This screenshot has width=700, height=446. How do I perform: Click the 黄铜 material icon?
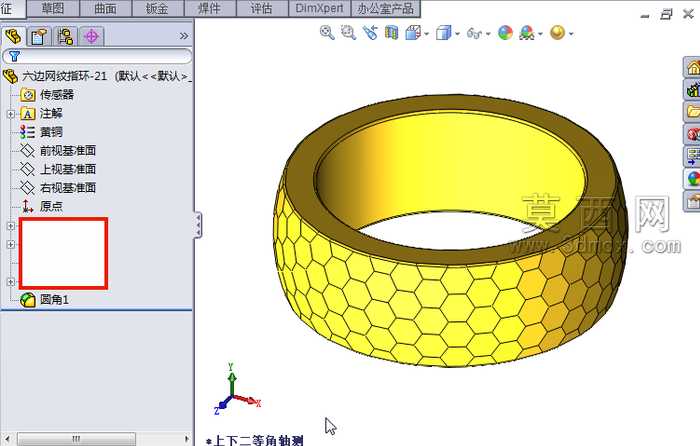(28, 132)
